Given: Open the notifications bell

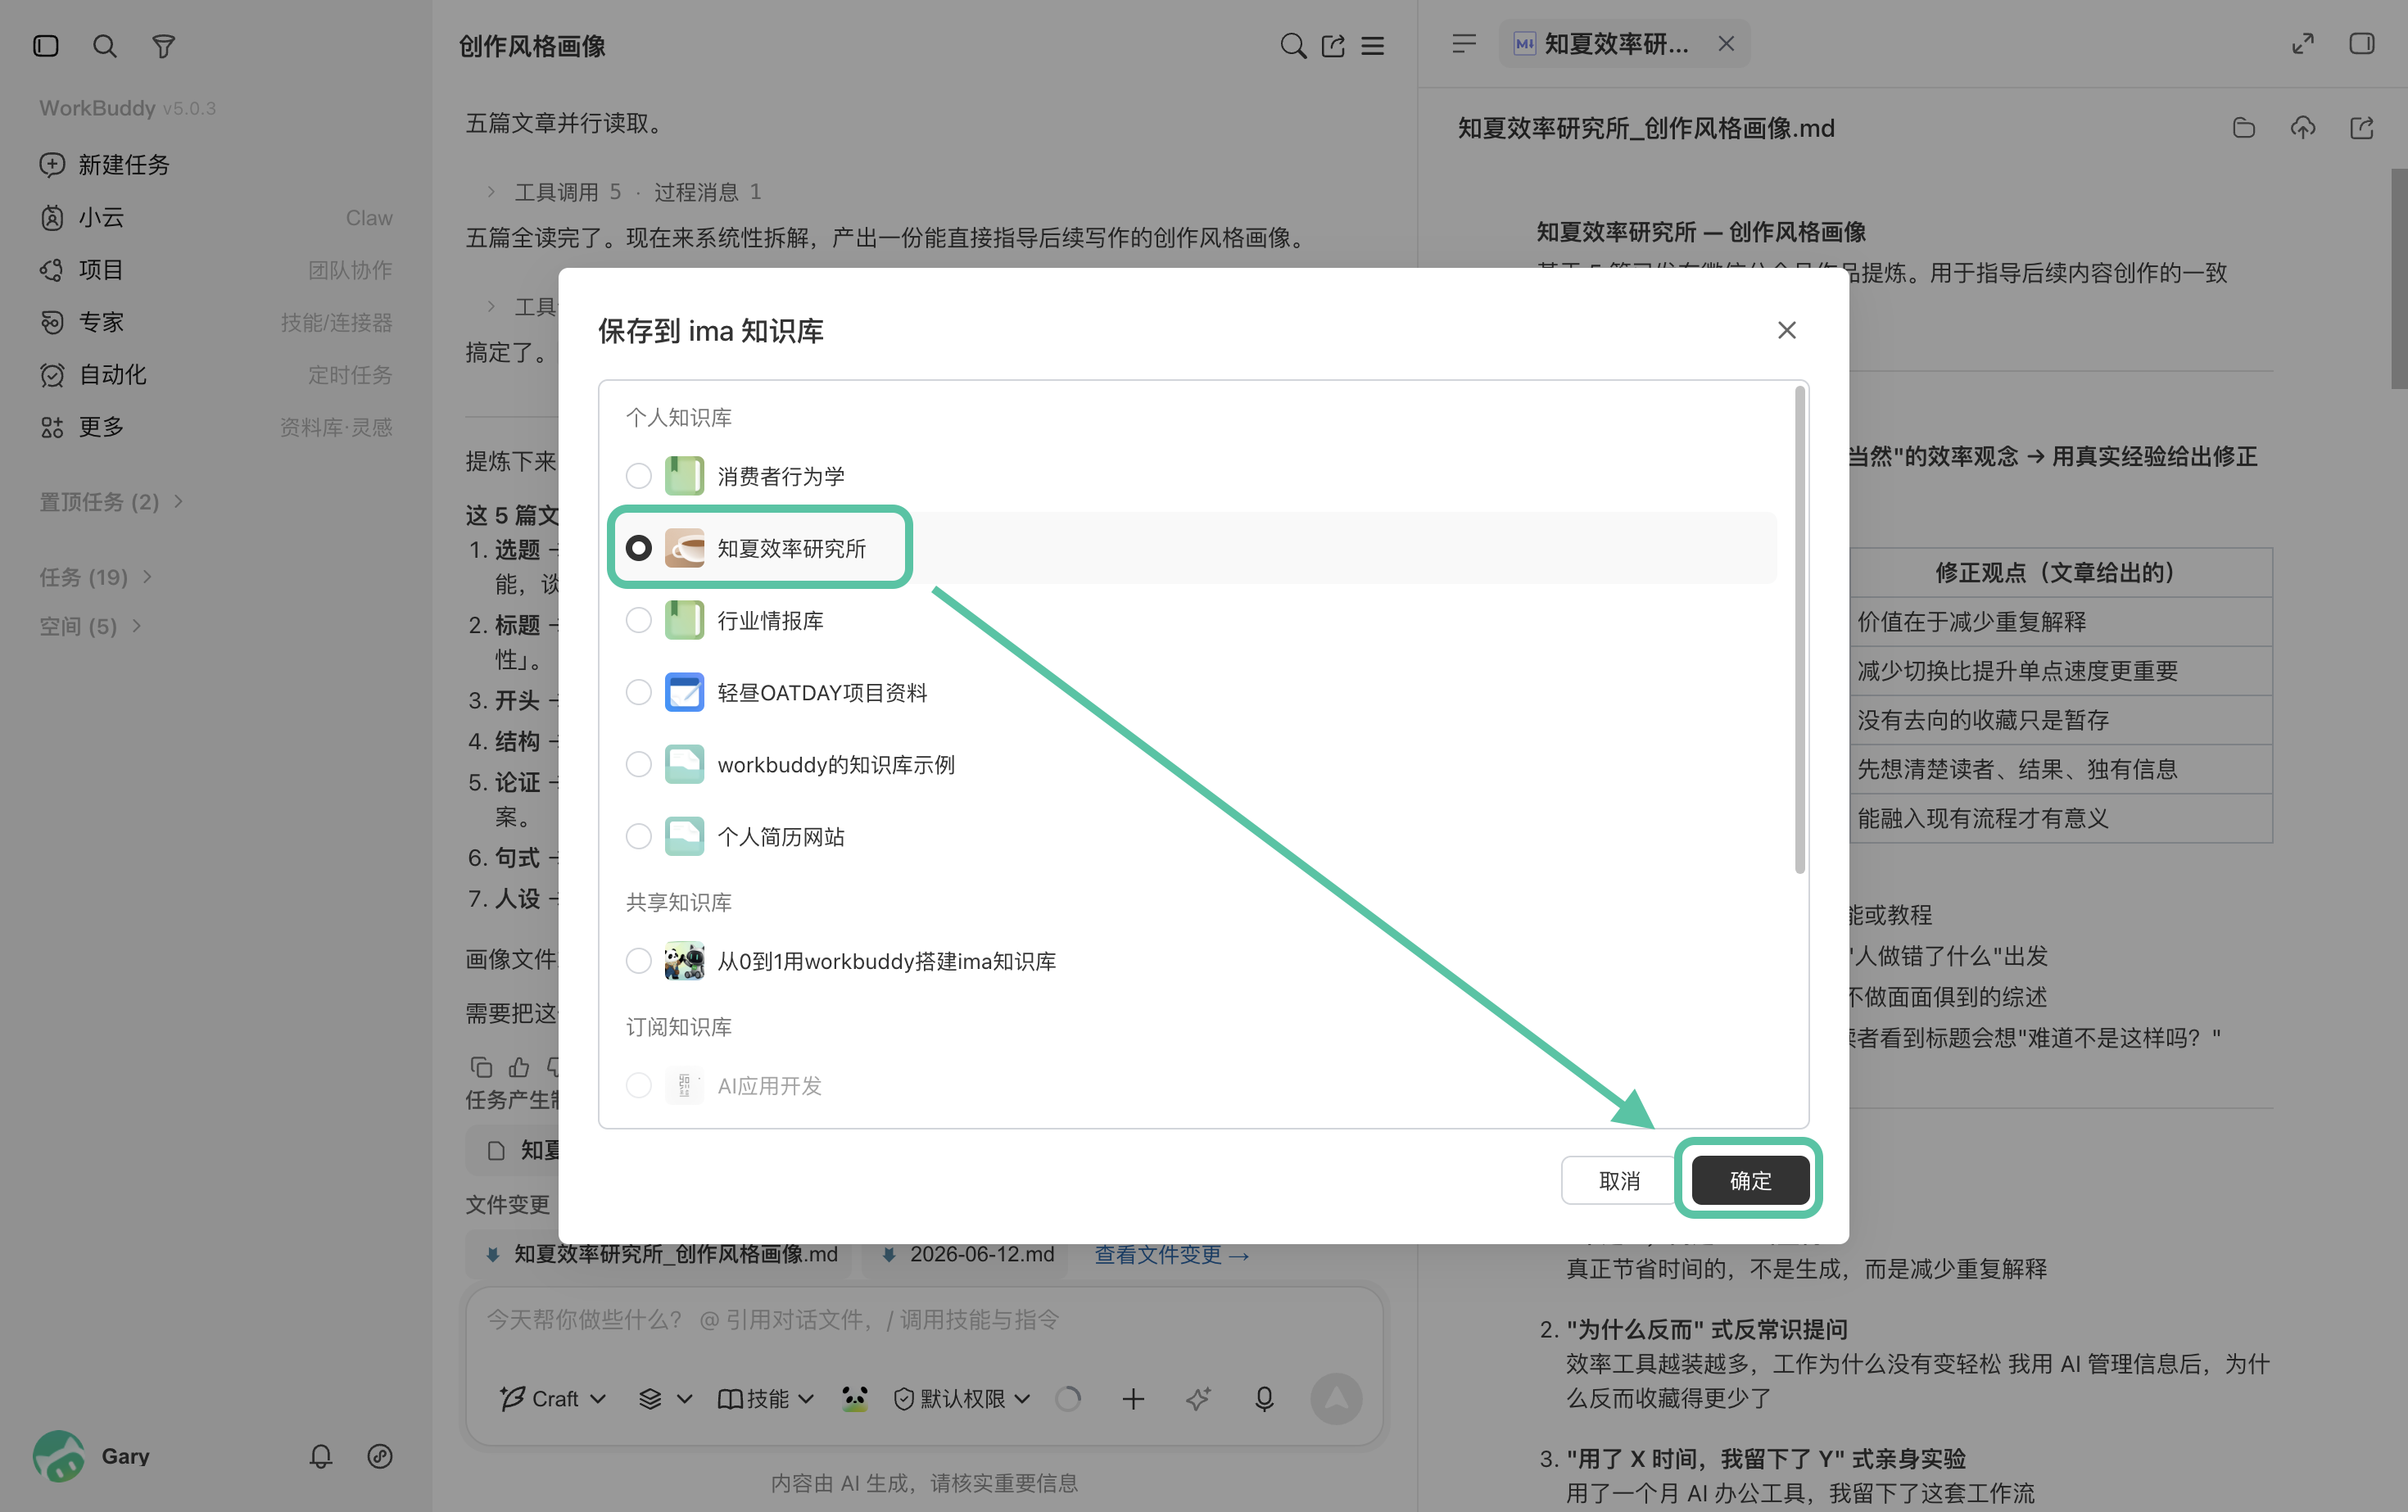Looking at the screenshot, I should pos(321,1456).
